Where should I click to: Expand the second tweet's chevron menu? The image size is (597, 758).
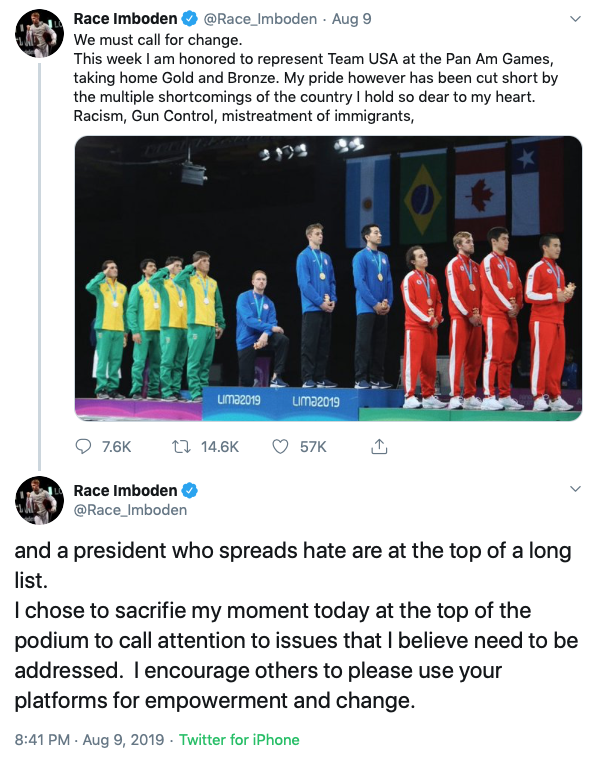click(575, 489)
